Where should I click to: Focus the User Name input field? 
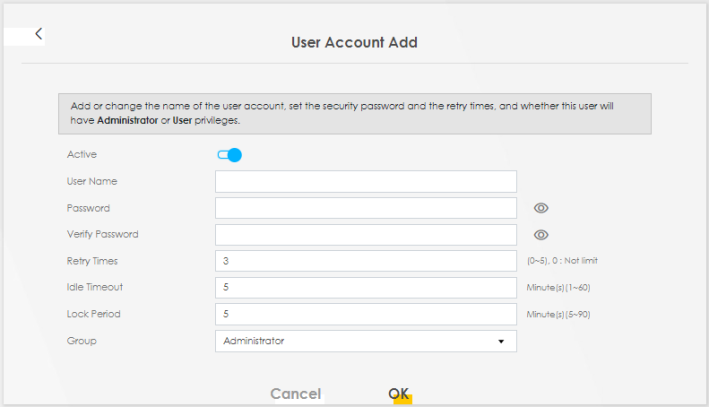point(365,181)
